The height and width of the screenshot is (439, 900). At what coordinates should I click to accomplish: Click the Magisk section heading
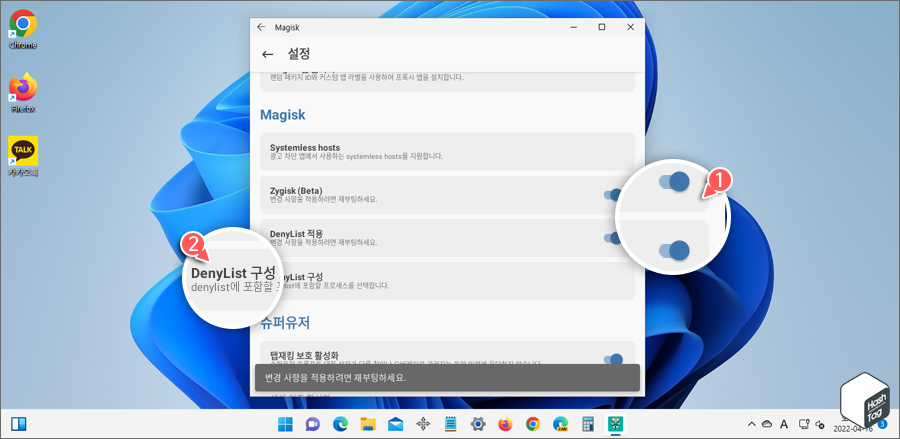[282, 114]
